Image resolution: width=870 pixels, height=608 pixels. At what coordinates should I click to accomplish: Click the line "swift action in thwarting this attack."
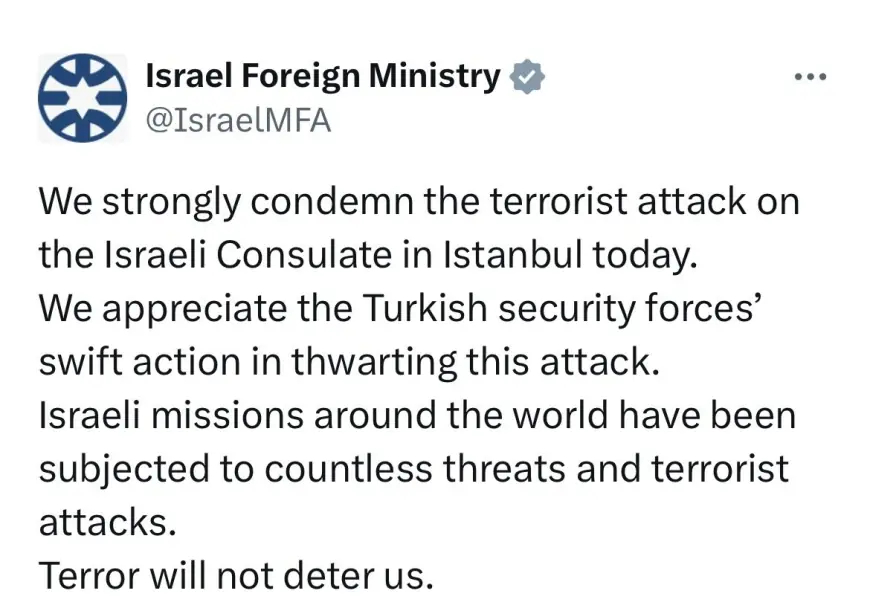tap(350, 361)
